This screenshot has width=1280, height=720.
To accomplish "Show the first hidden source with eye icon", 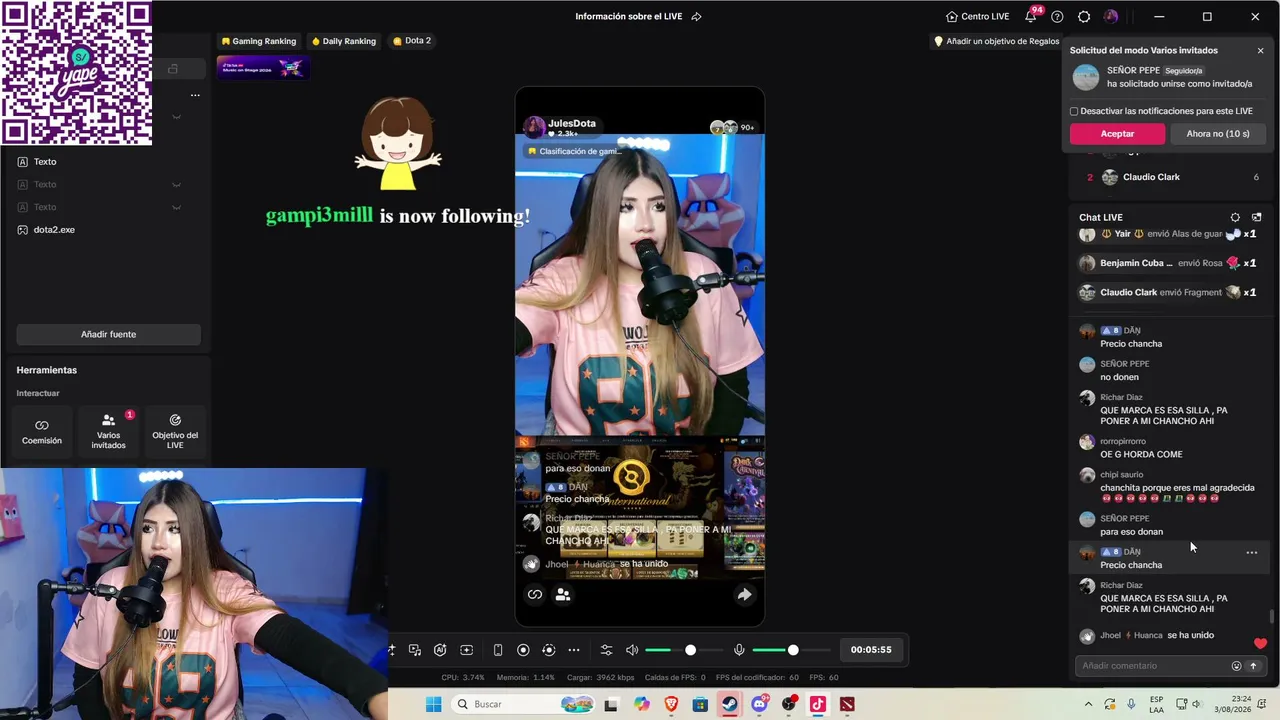I will 176,116.
